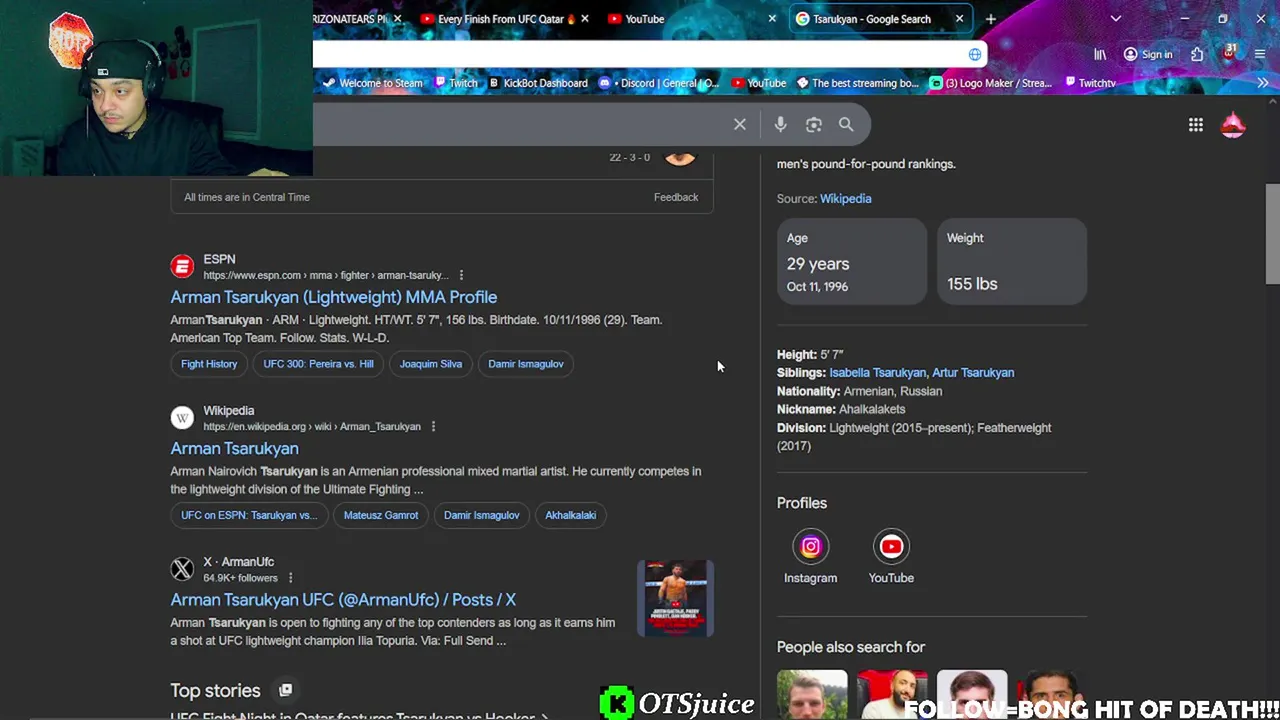Select the Mateusz Gamrot chip
This screenshot has width=1280, height=720.
pyautogui.click(x=381, y=515)
